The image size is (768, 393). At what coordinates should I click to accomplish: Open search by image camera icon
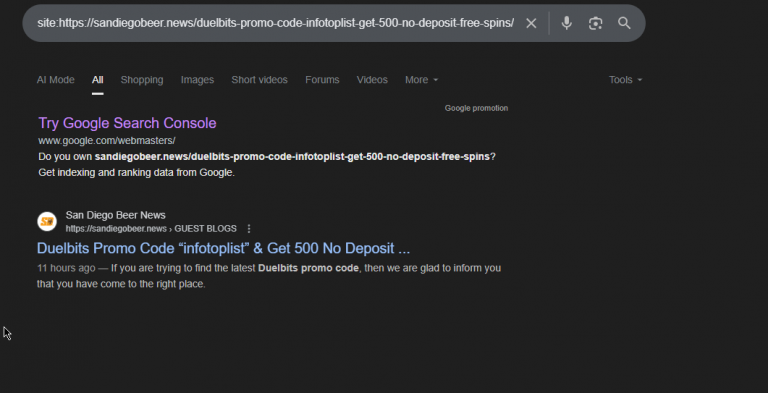595,23
